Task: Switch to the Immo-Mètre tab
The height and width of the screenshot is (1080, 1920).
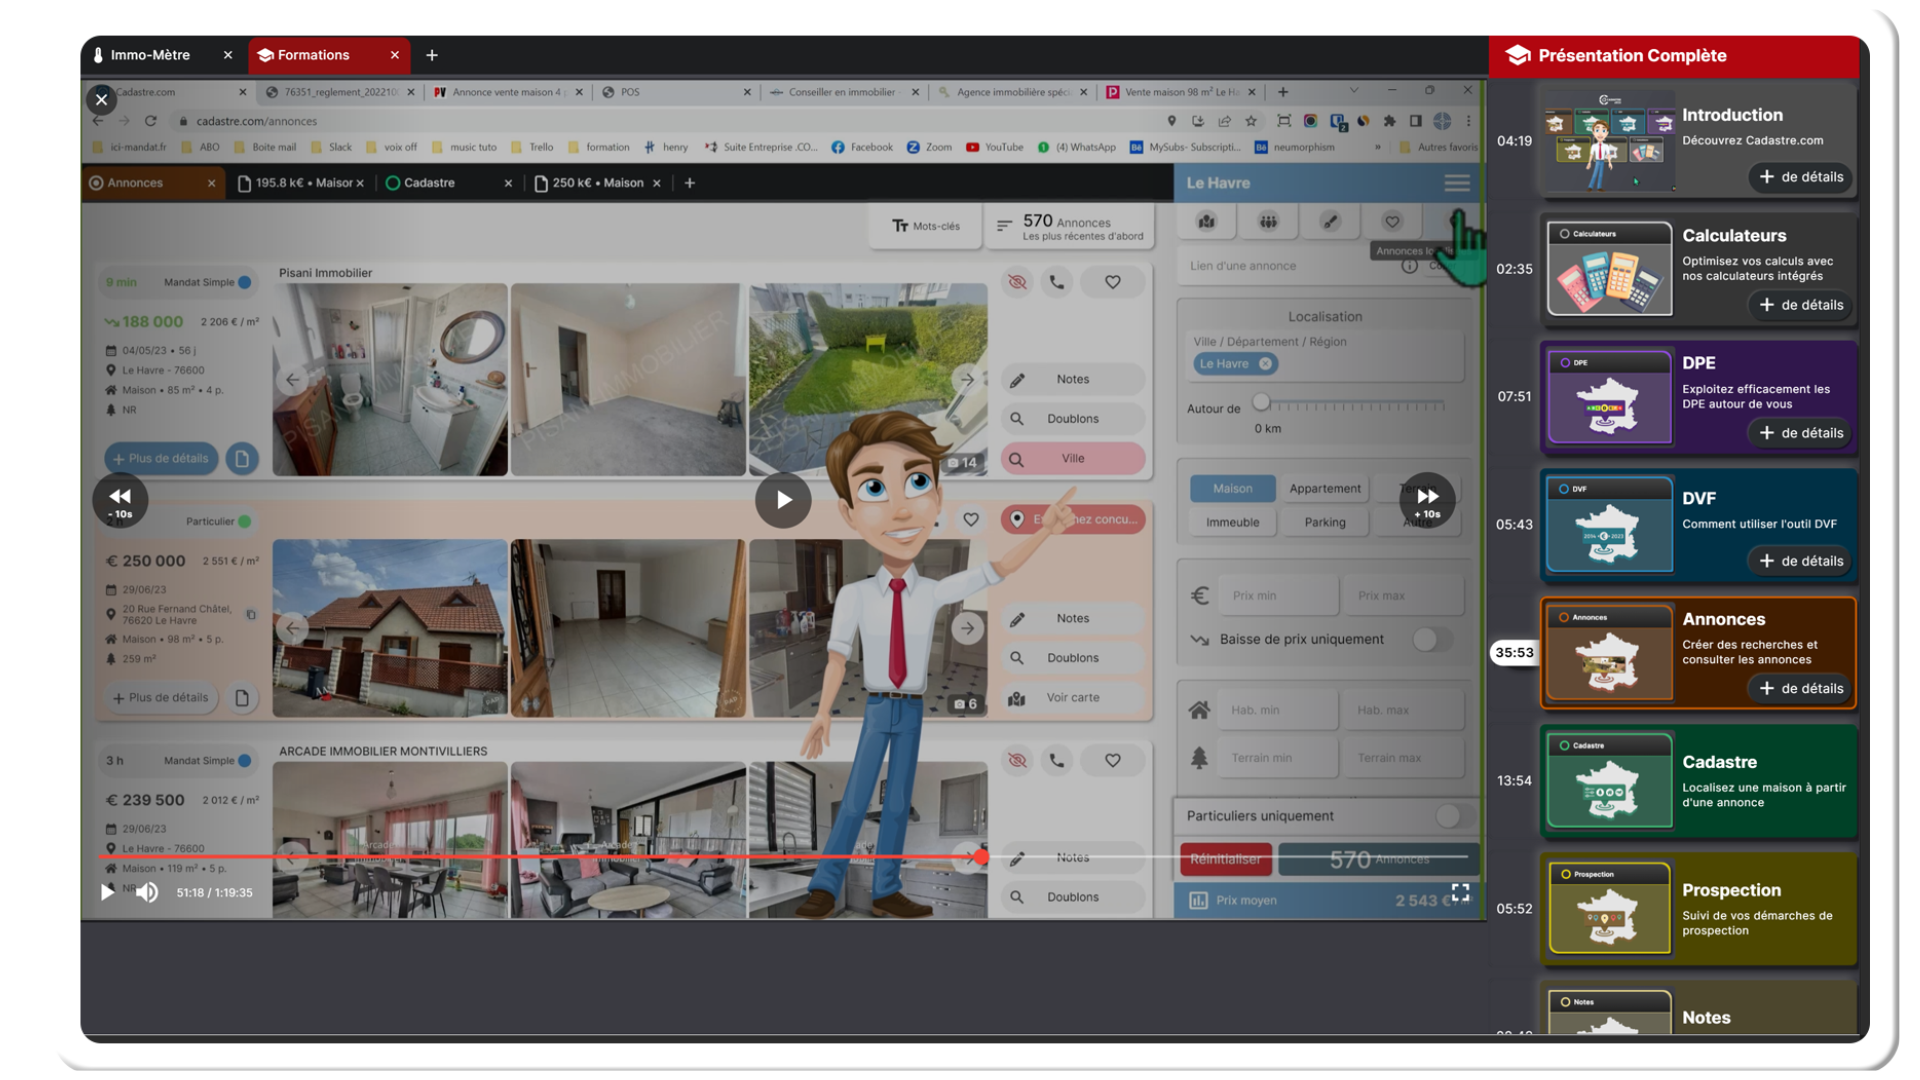Action: 150,56
